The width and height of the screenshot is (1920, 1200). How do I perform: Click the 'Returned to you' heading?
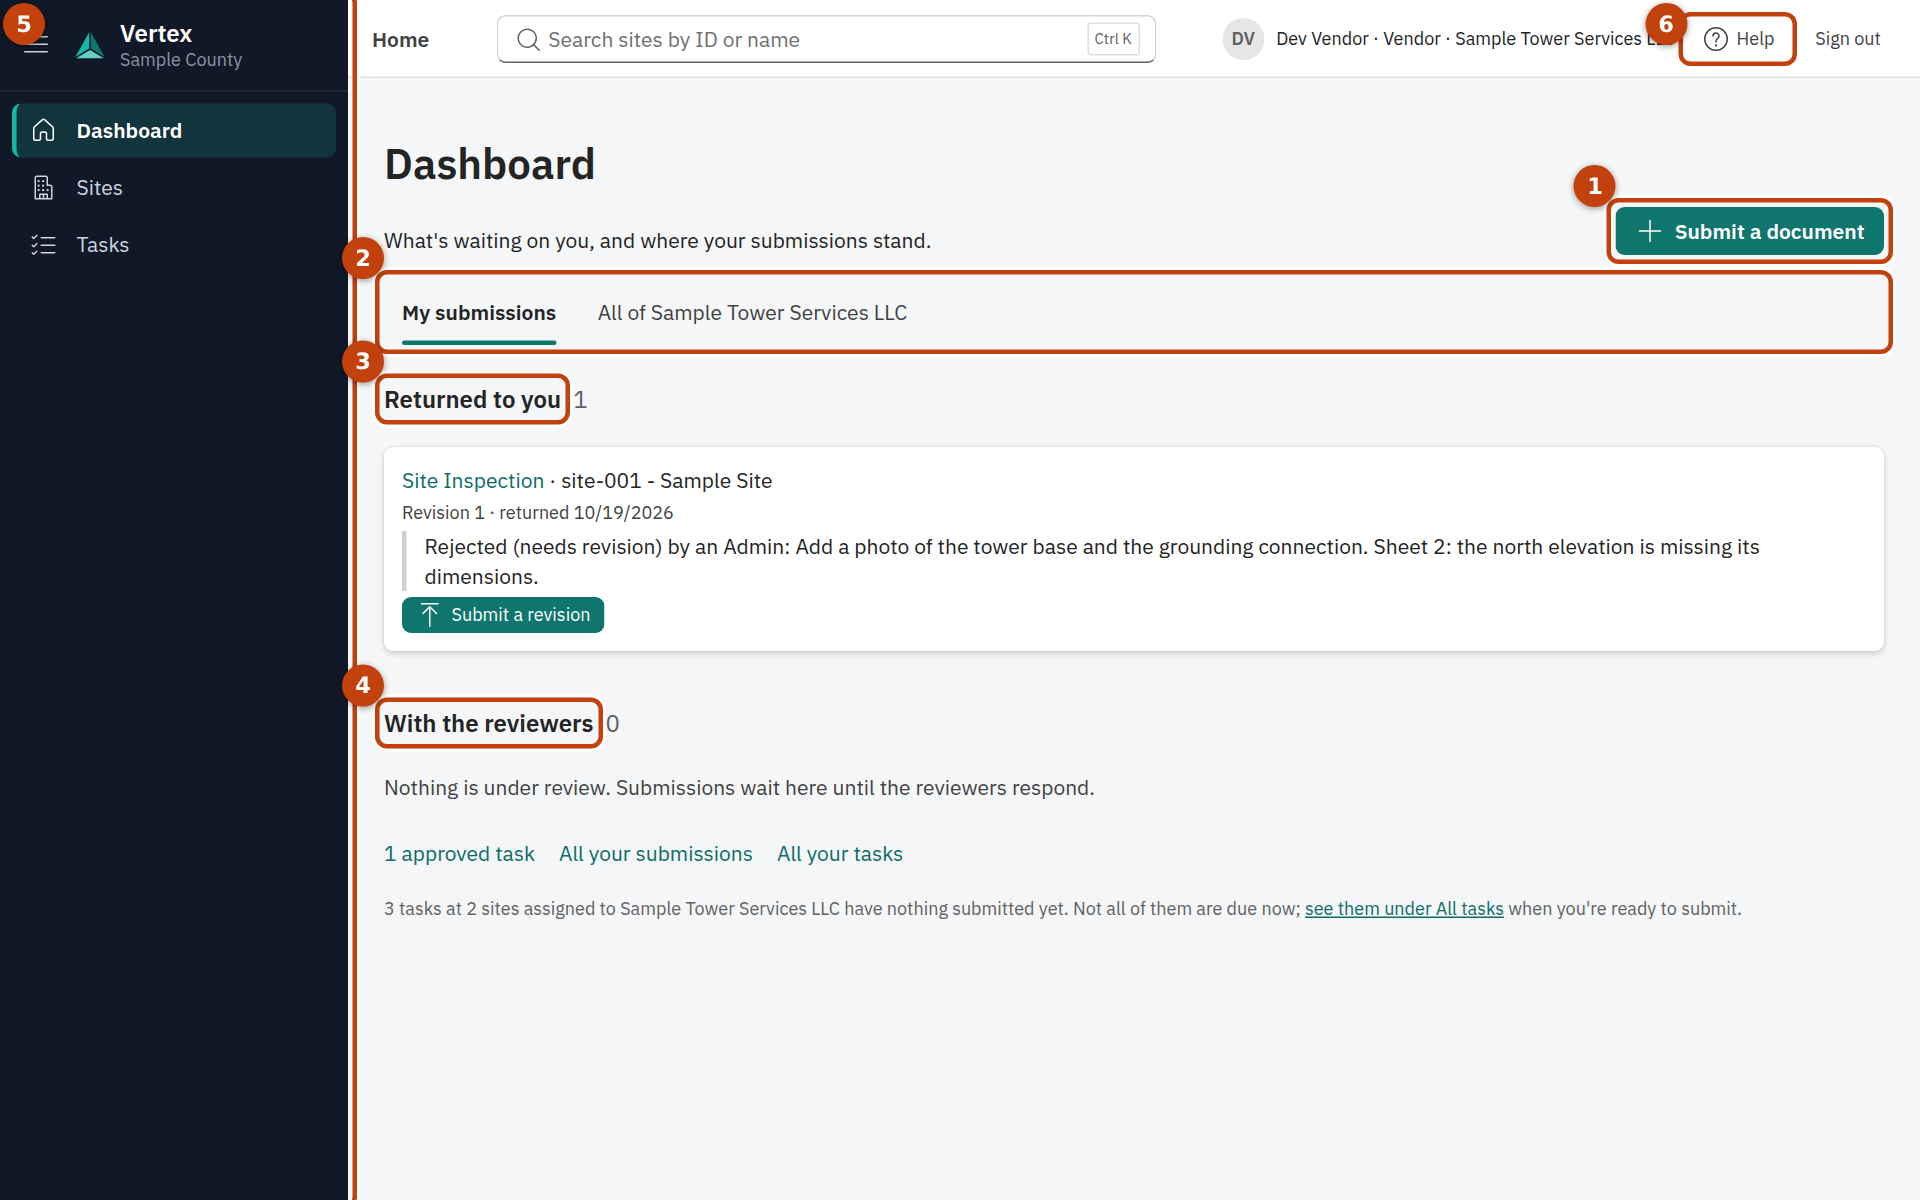pyautogui.click(x=472, y=400)
